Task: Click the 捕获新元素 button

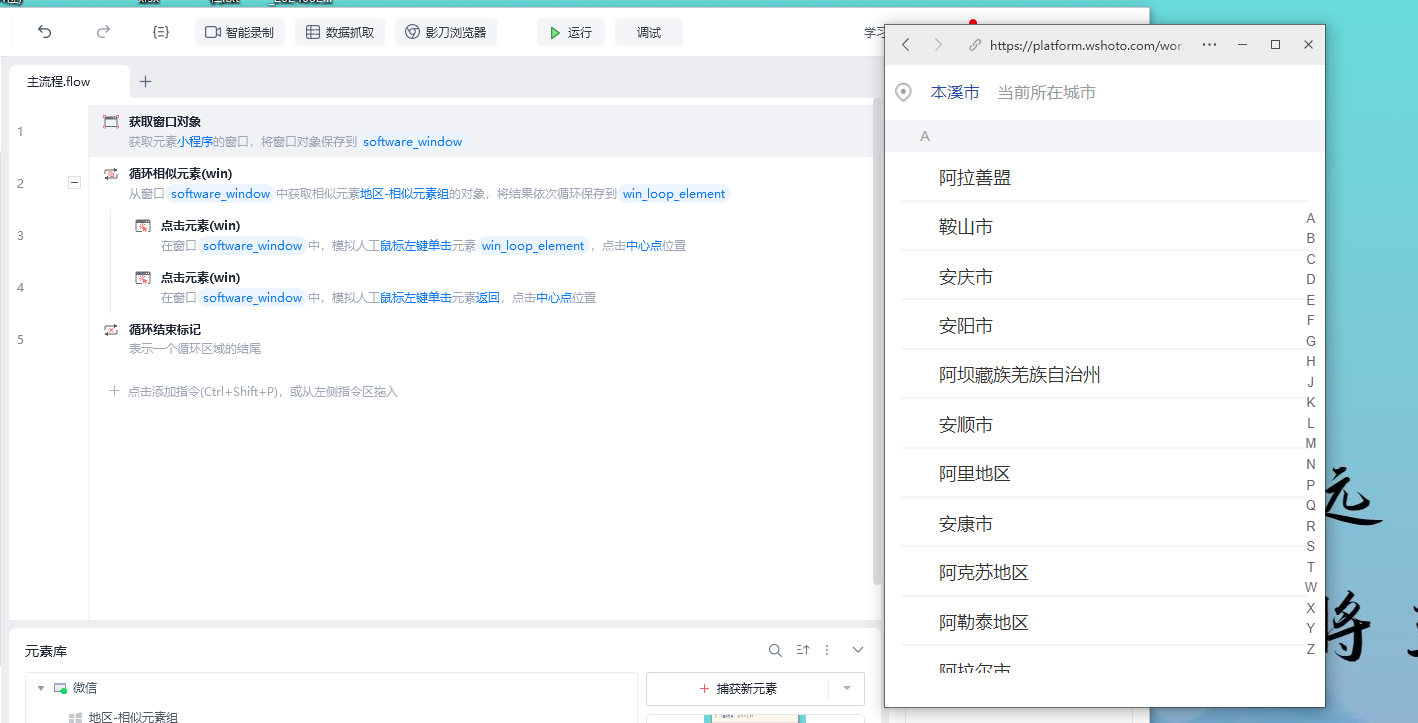Action: [x=737, y=688]
